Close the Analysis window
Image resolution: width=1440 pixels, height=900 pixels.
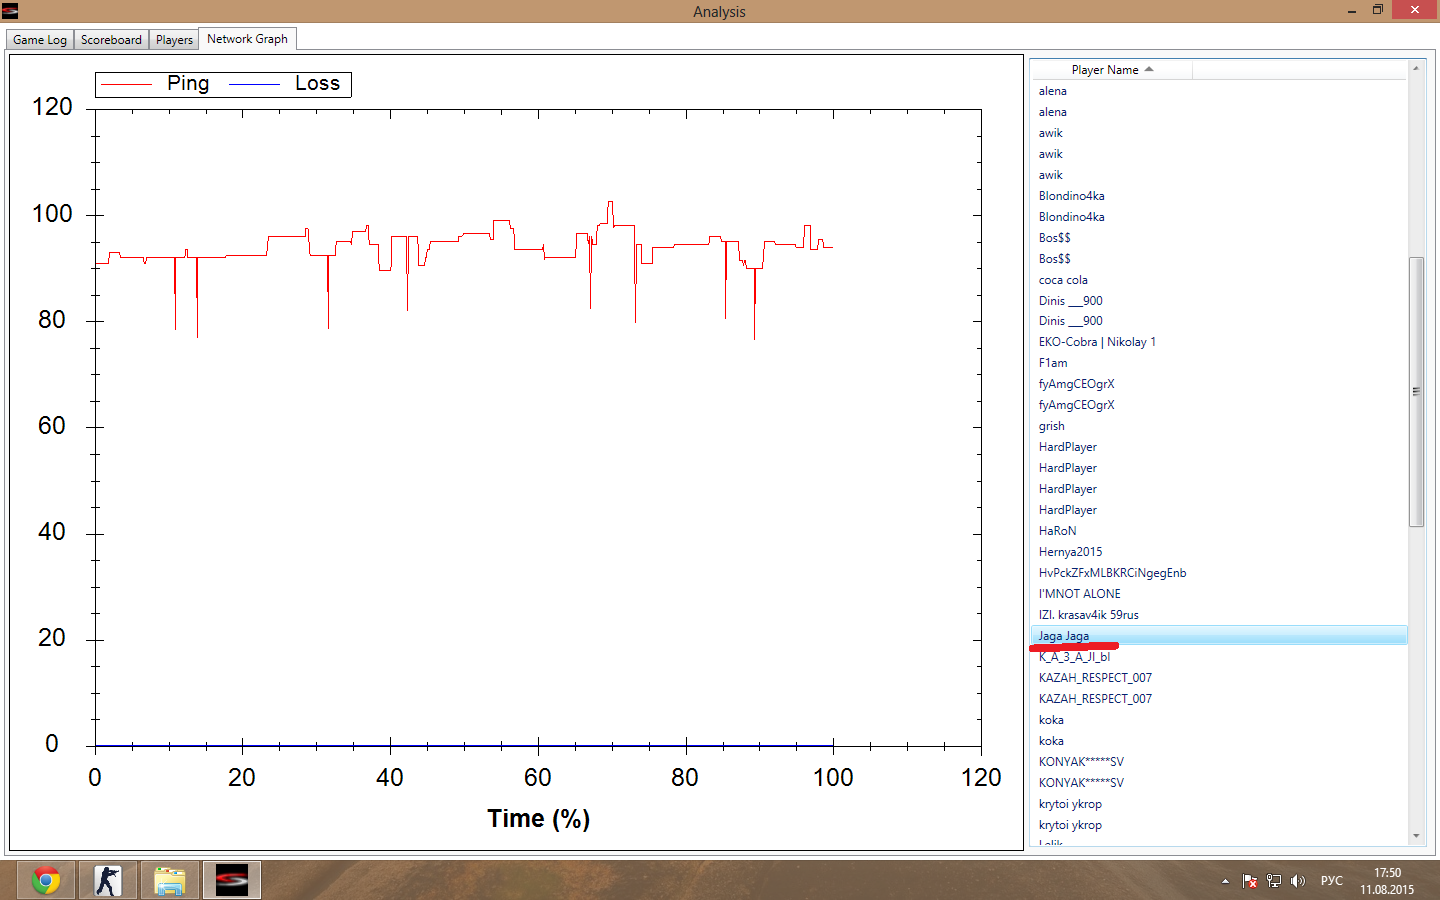(x=1415, y=10)
